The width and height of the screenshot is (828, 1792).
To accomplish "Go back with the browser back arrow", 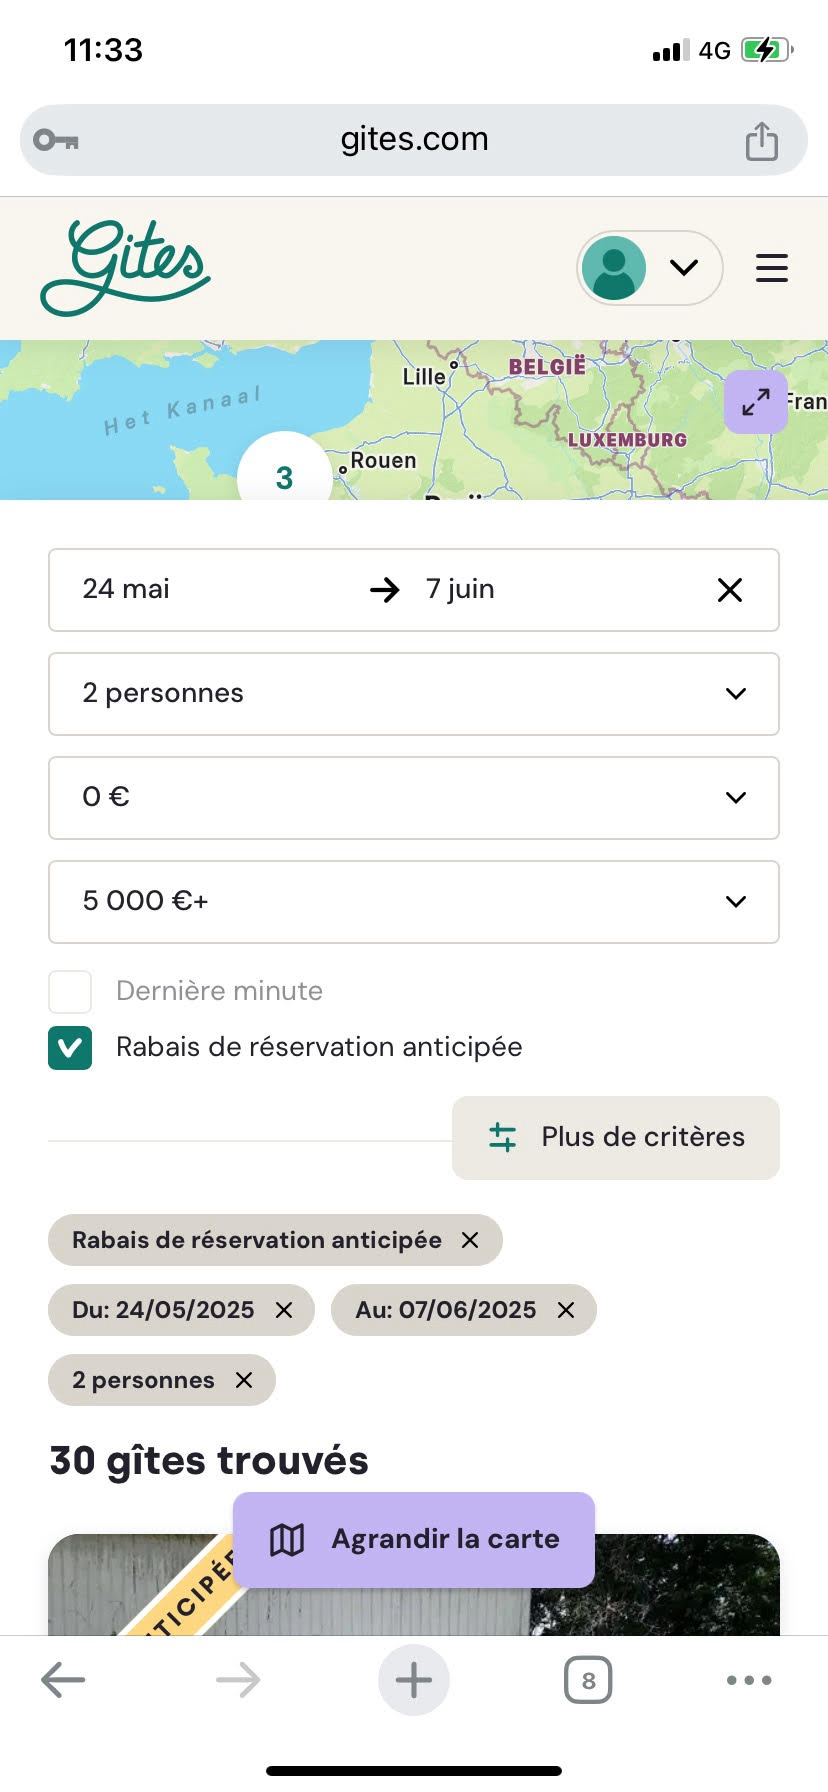I will click(63, 1679).
